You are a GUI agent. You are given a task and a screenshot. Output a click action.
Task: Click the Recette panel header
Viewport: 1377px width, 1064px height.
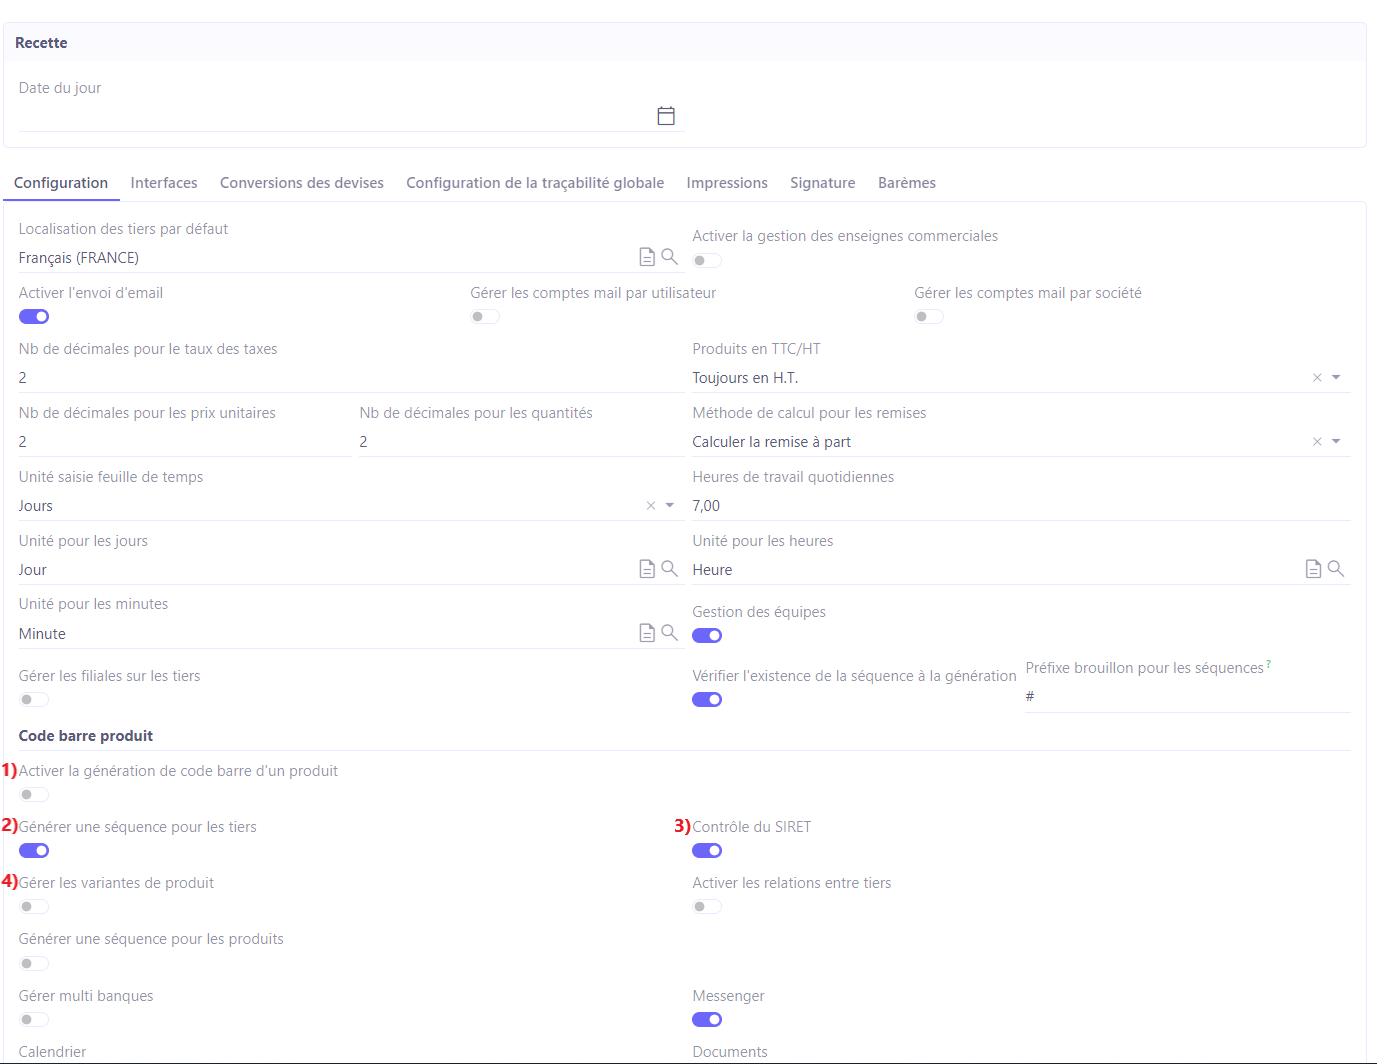(685, 43)
